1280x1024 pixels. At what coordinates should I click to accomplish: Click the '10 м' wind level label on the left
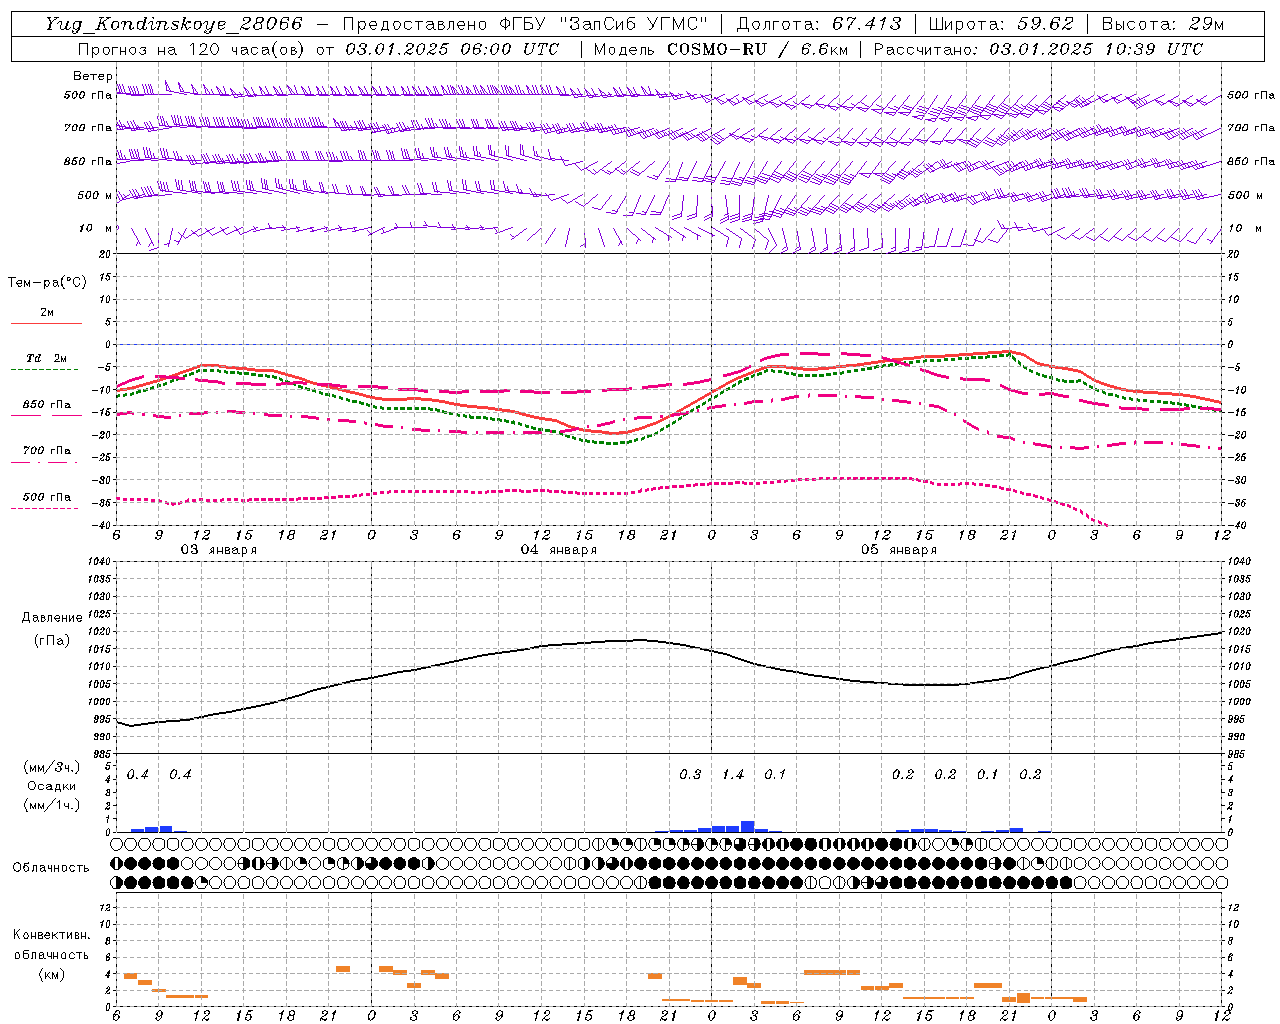pyautogui.click(x=95, y=229)
